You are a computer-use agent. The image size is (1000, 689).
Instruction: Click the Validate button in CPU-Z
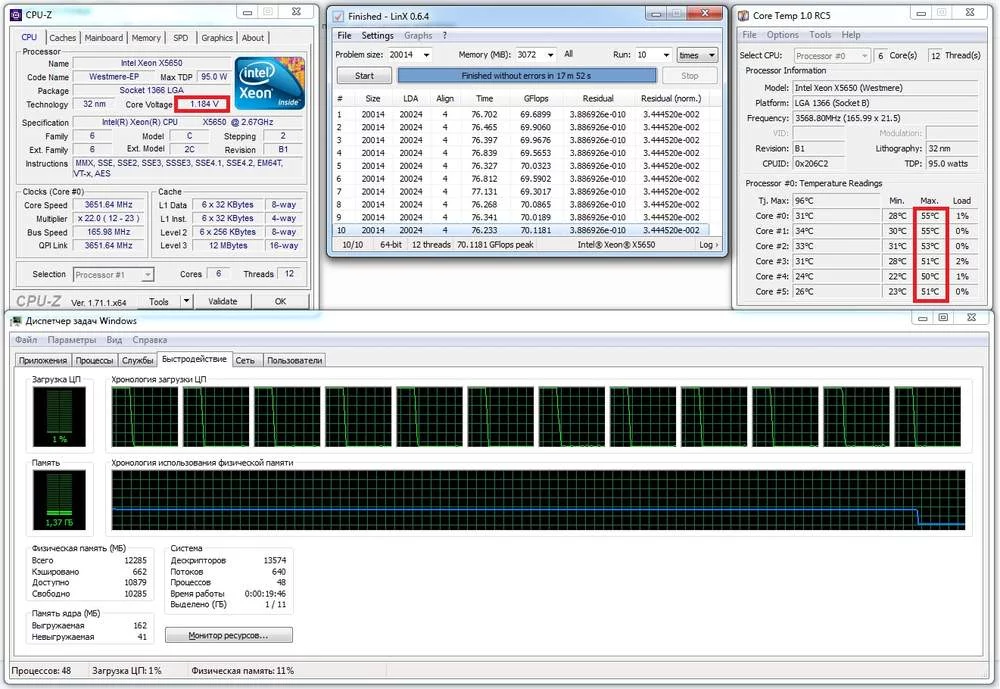coord(222,301)
